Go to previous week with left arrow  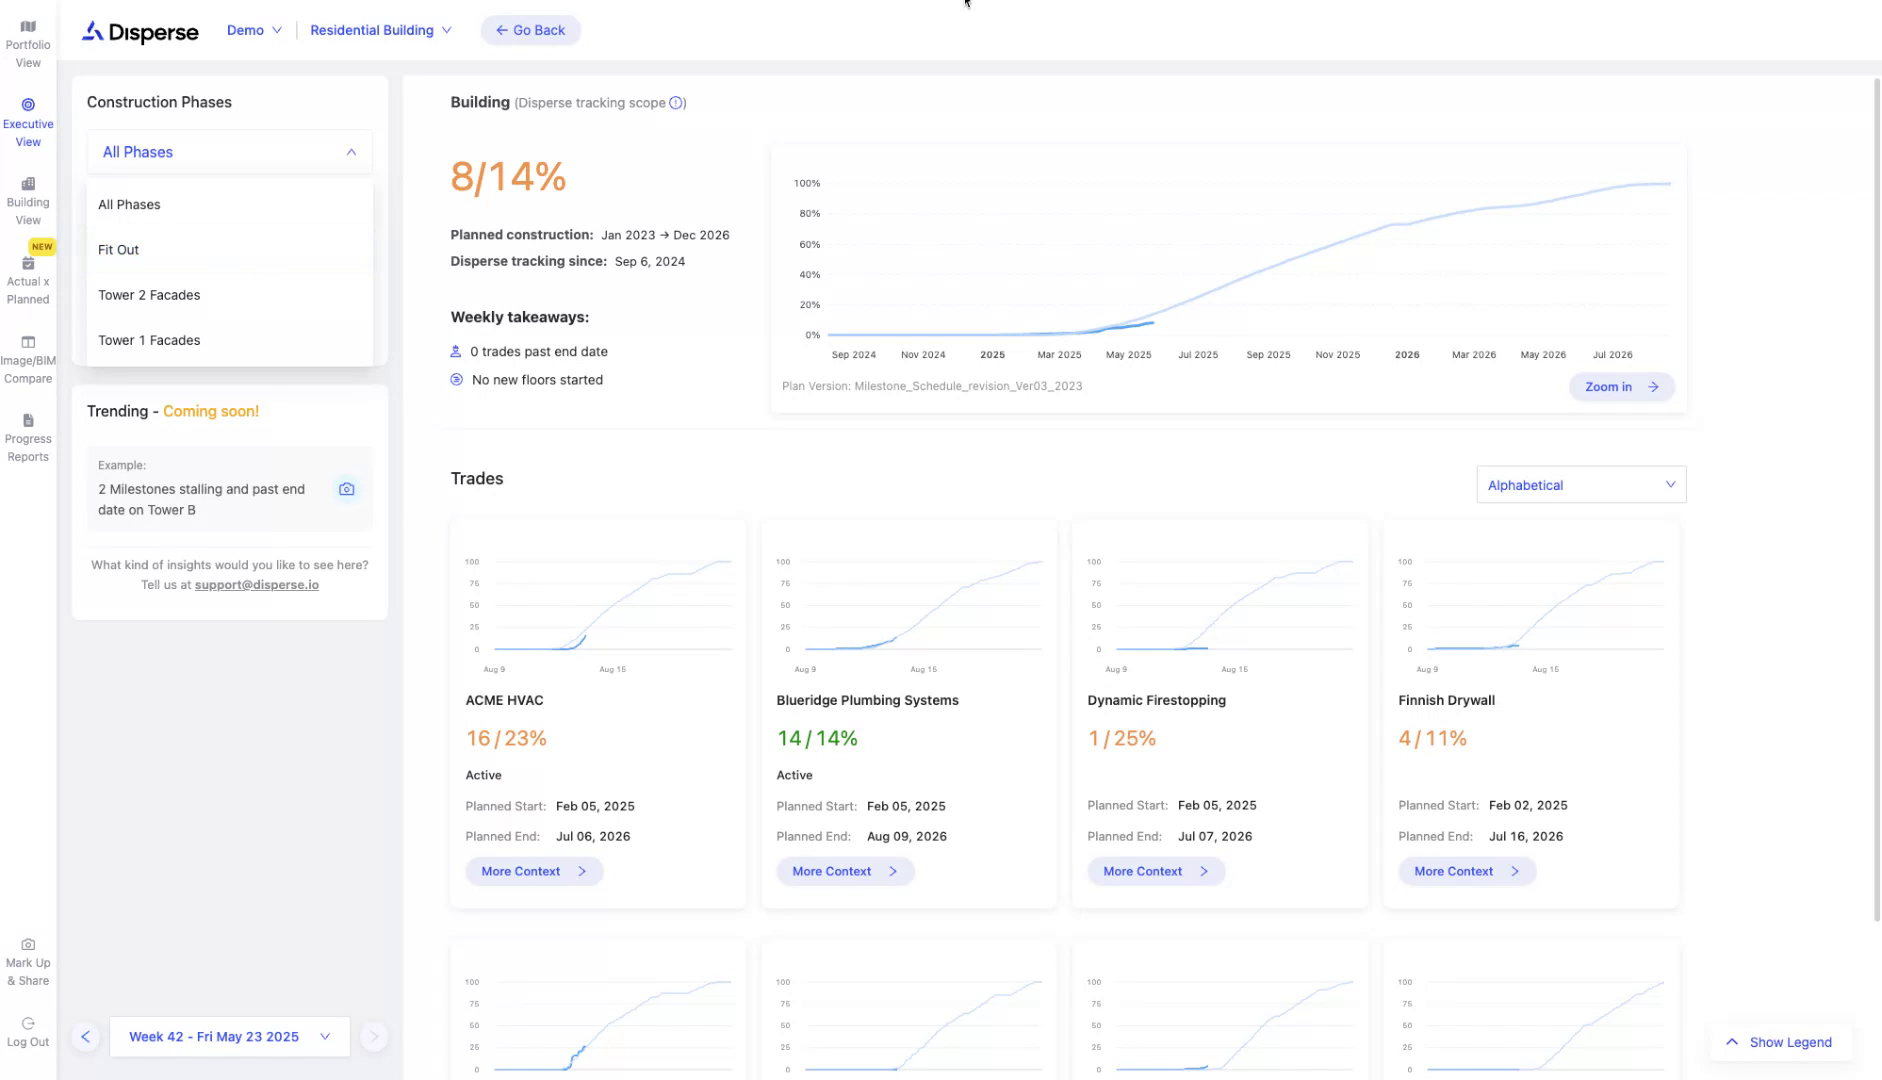tap(85, 1037)
